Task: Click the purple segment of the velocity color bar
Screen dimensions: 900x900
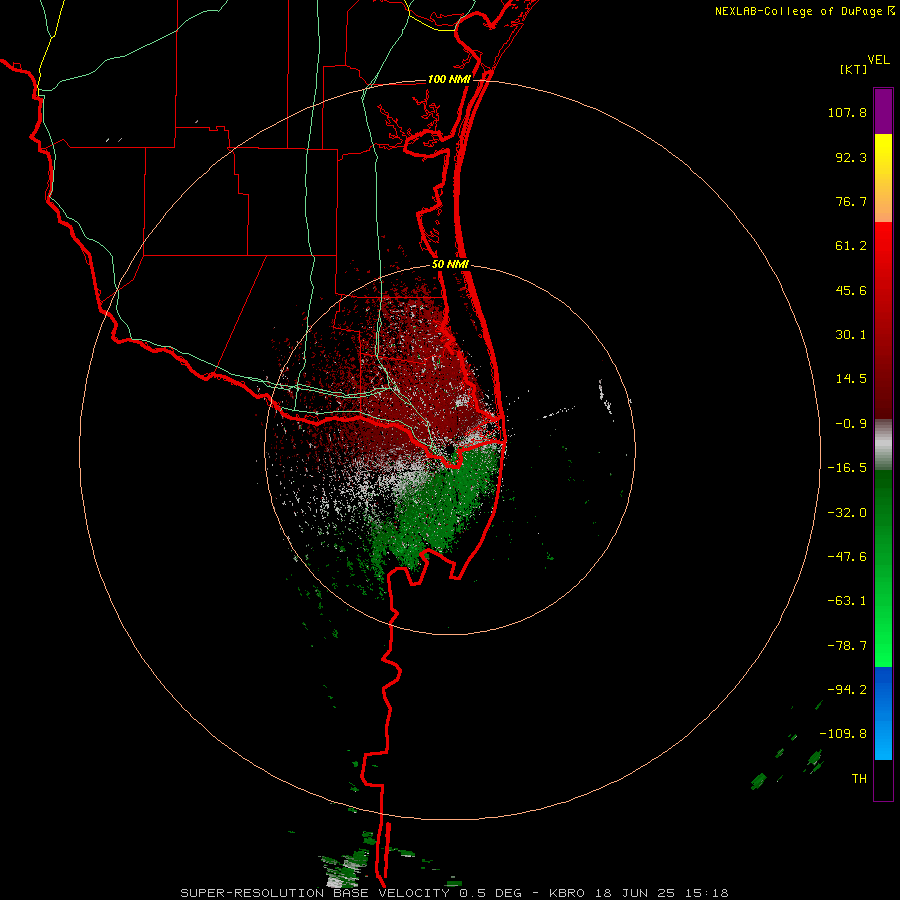Action: pyautogui.click(x=883, y=111)
